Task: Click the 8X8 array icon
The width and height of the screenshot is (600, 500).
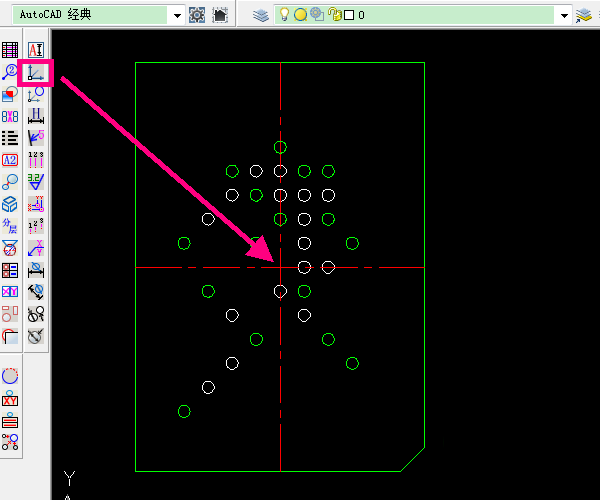Action: 10,116
